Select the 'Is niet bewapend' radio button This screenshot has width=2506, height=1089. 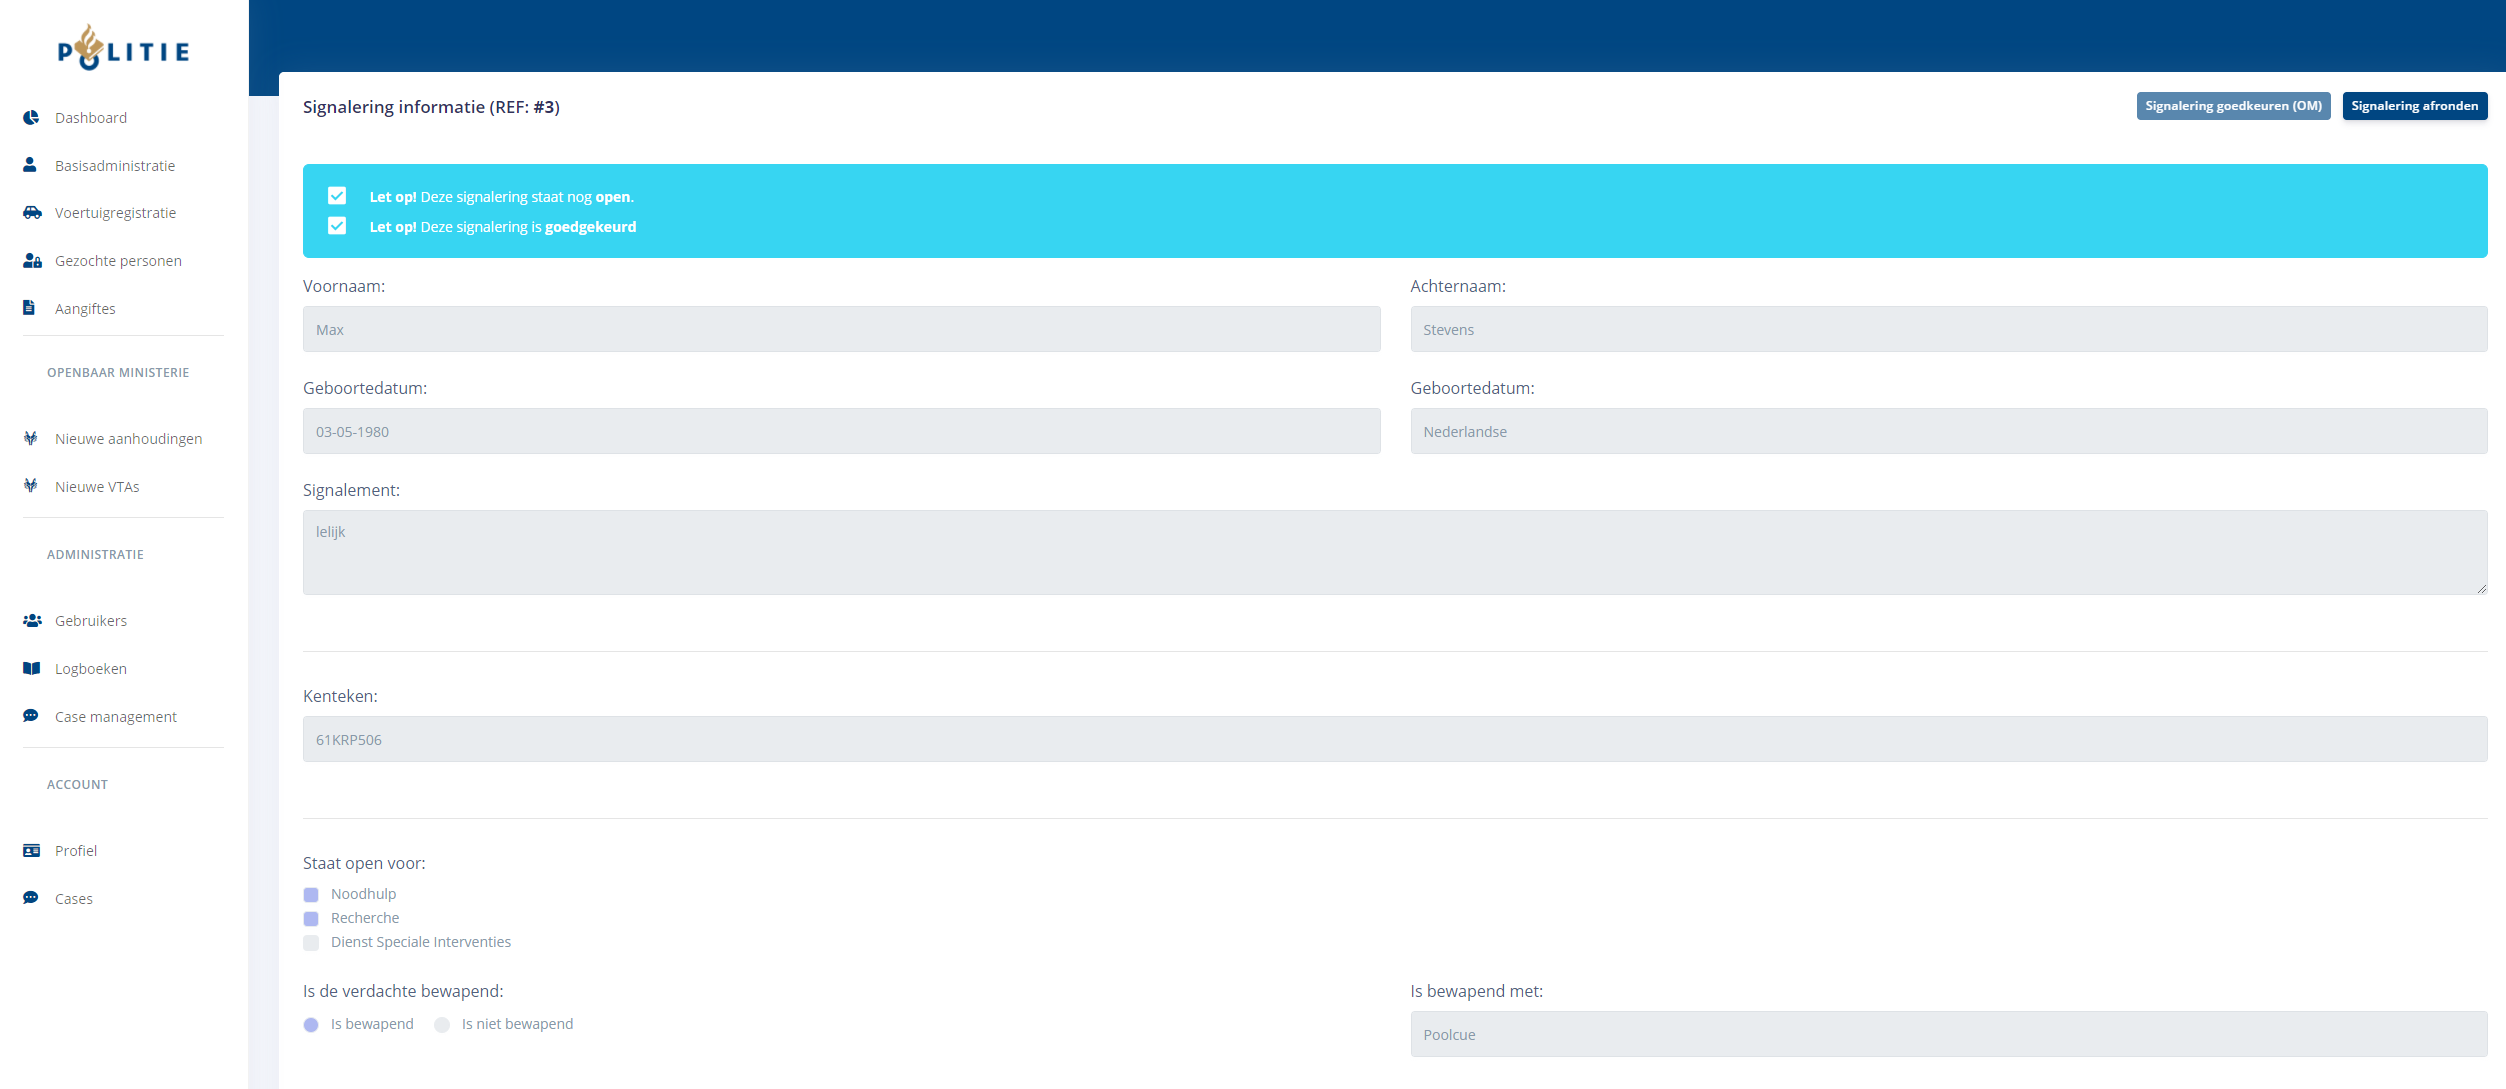coord(442,1025)
